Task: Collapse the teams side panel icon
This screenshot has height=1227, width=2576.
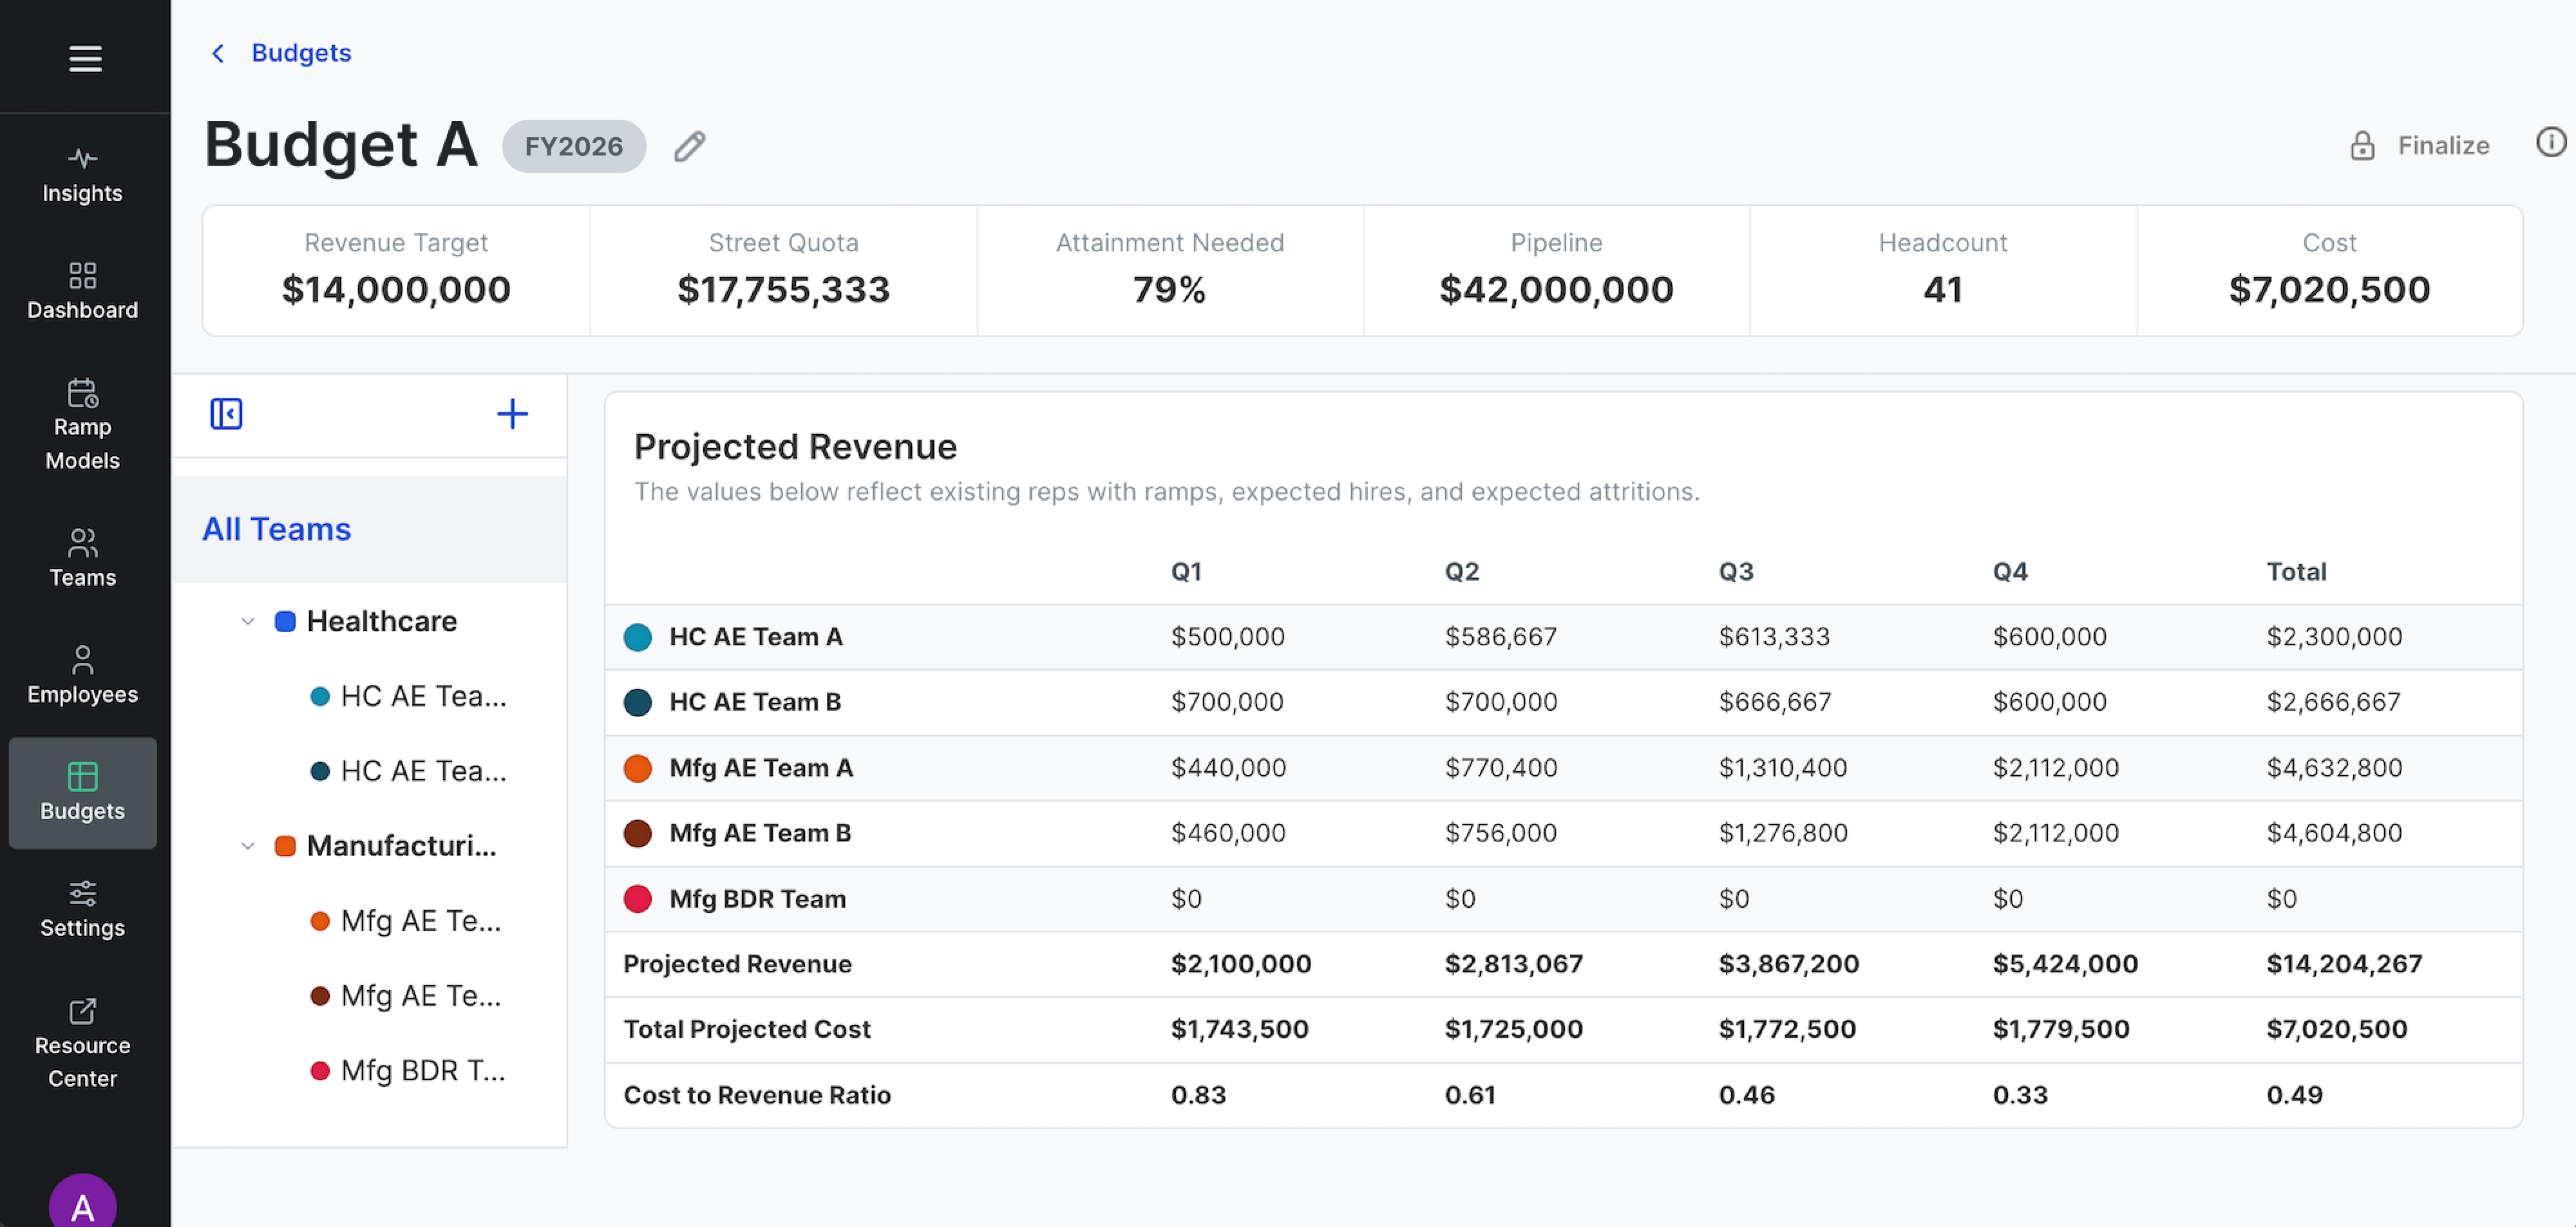Action: (226, 413)
